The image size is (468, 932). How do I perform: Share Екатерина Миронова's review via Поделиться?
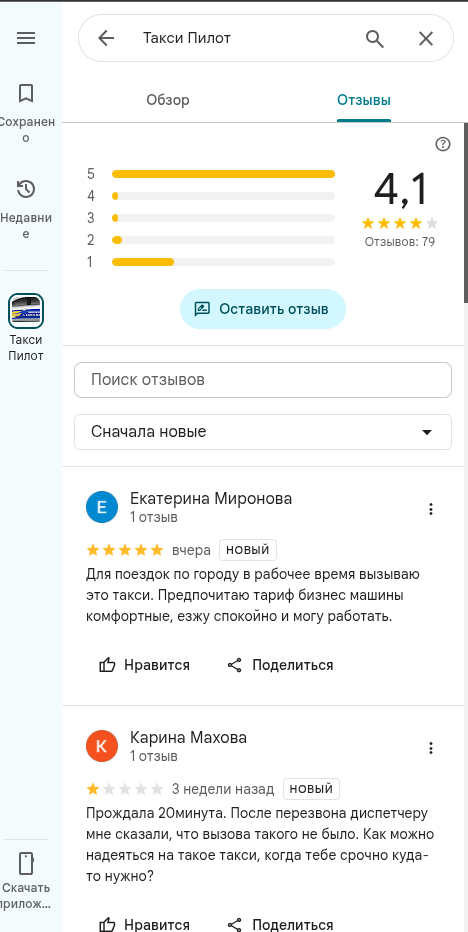click(280, 665)
